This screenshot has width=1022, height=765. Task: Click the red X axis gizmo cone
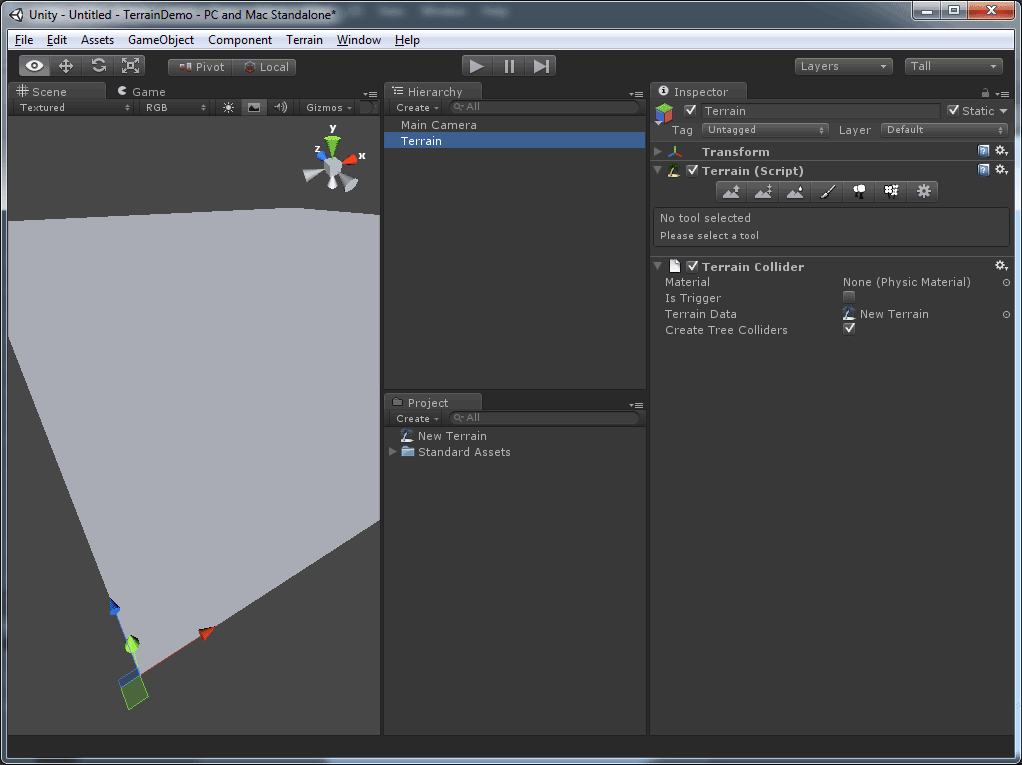pyautogui.click(x=350, y=158)
